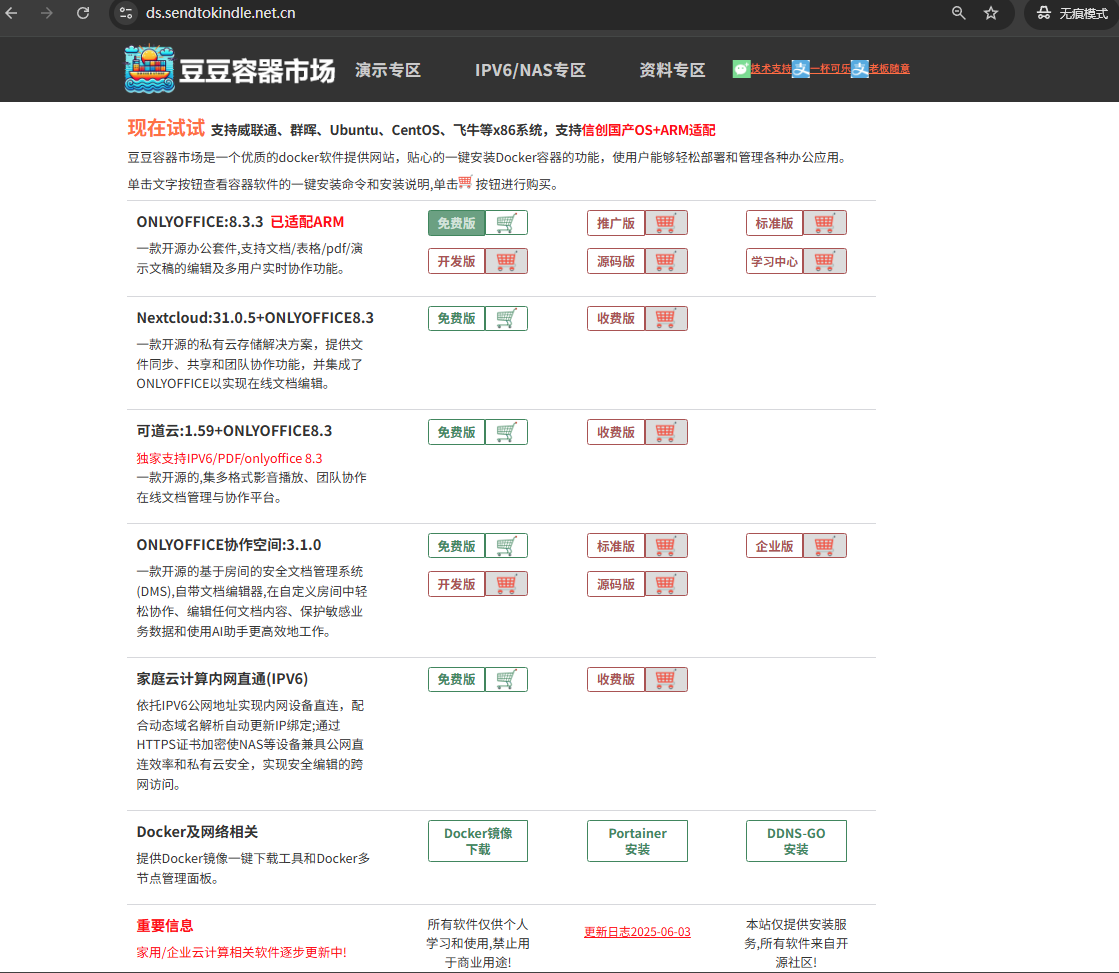Click the 推广版 button
The height and width of the screenshot is (973, 1119).
pos(616,223)
